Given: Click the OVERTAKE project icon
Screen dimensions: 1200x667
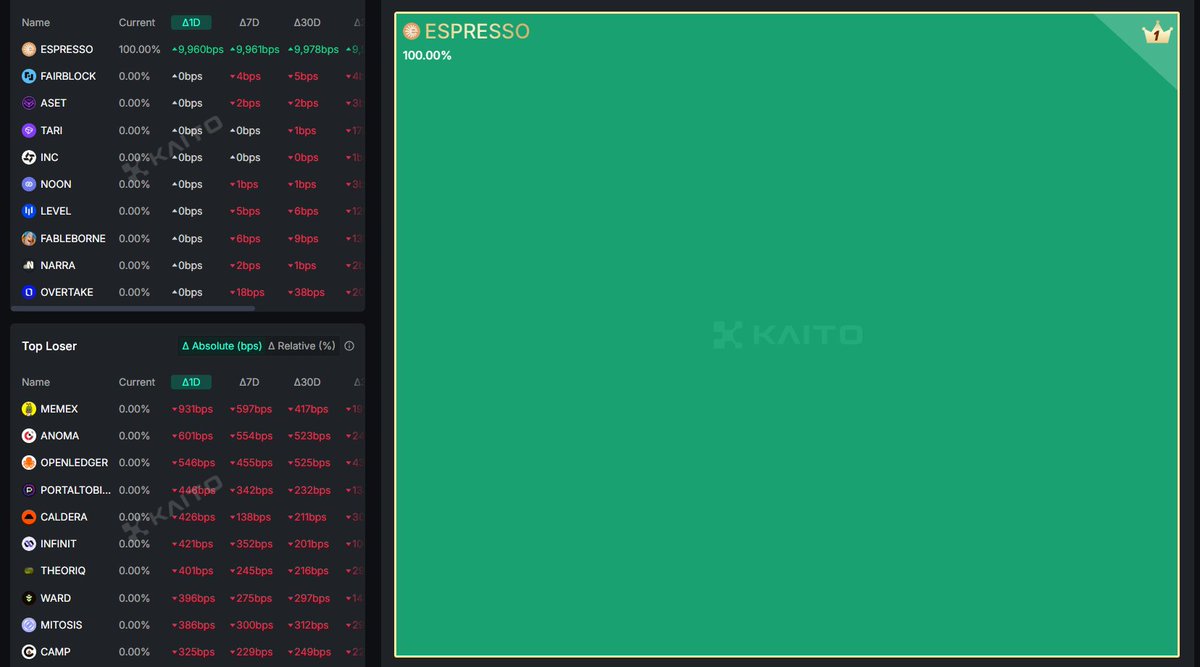Looking at the screenshot, I should pyautogui.click(x=29, y=292).
